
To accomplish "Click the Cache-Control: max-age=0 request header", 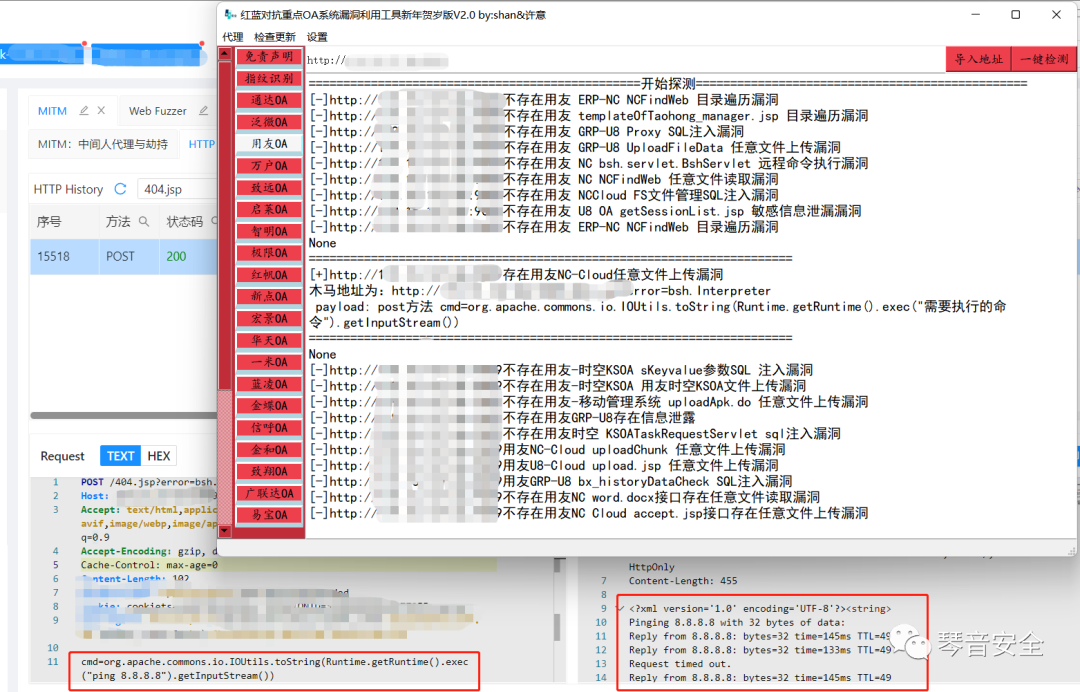I will coord(149,565).
